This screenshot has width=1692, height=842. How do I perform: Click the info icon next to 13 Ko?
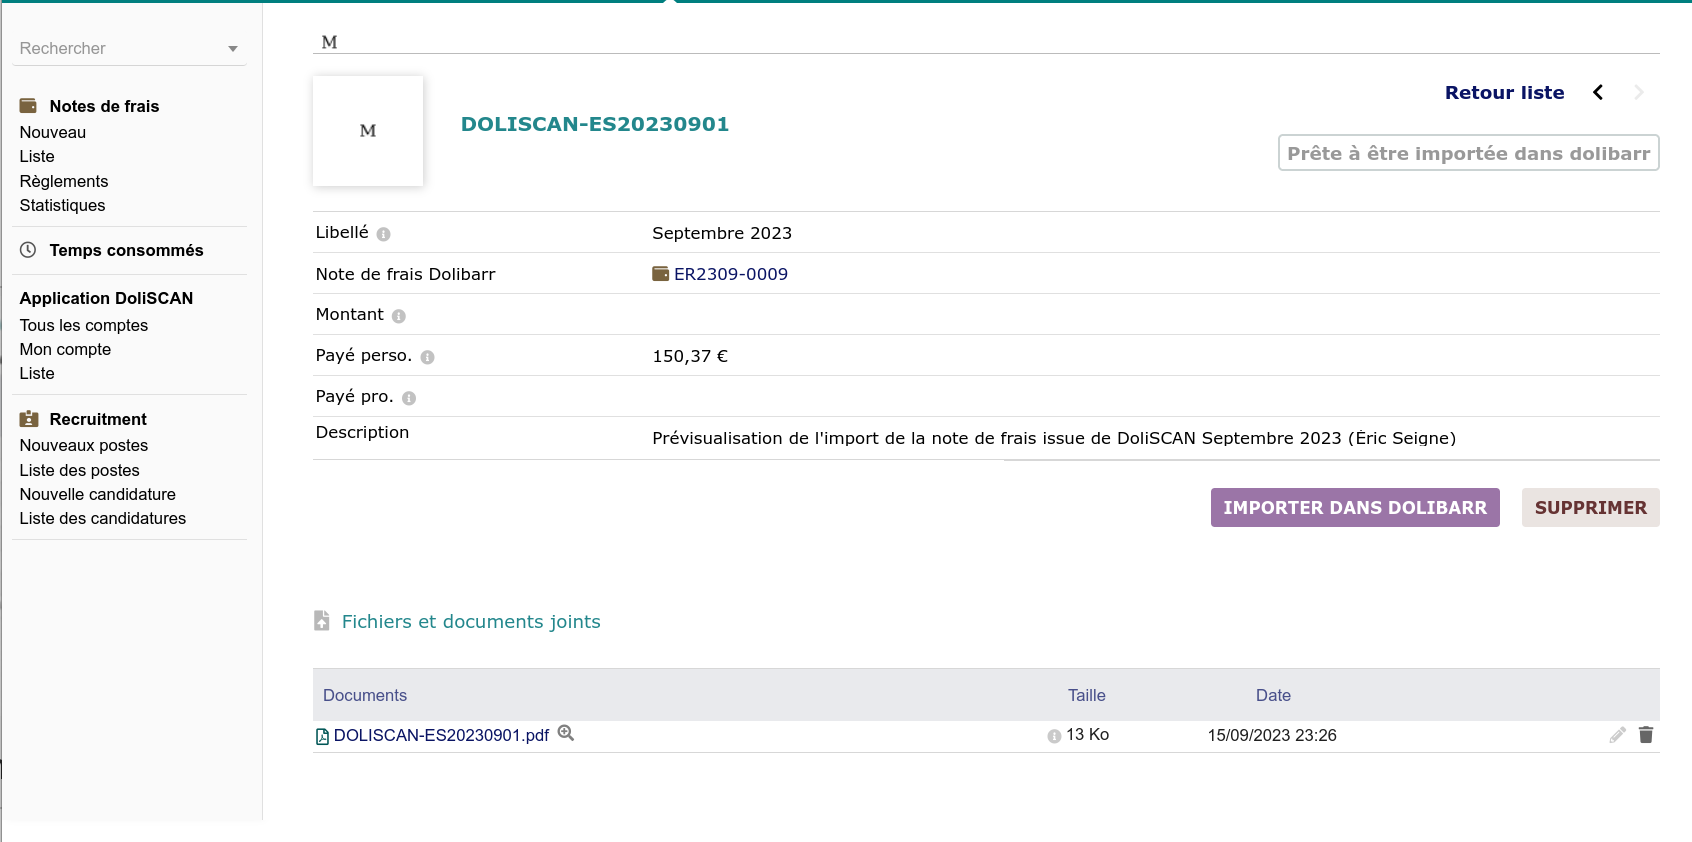pos(1054,736)
